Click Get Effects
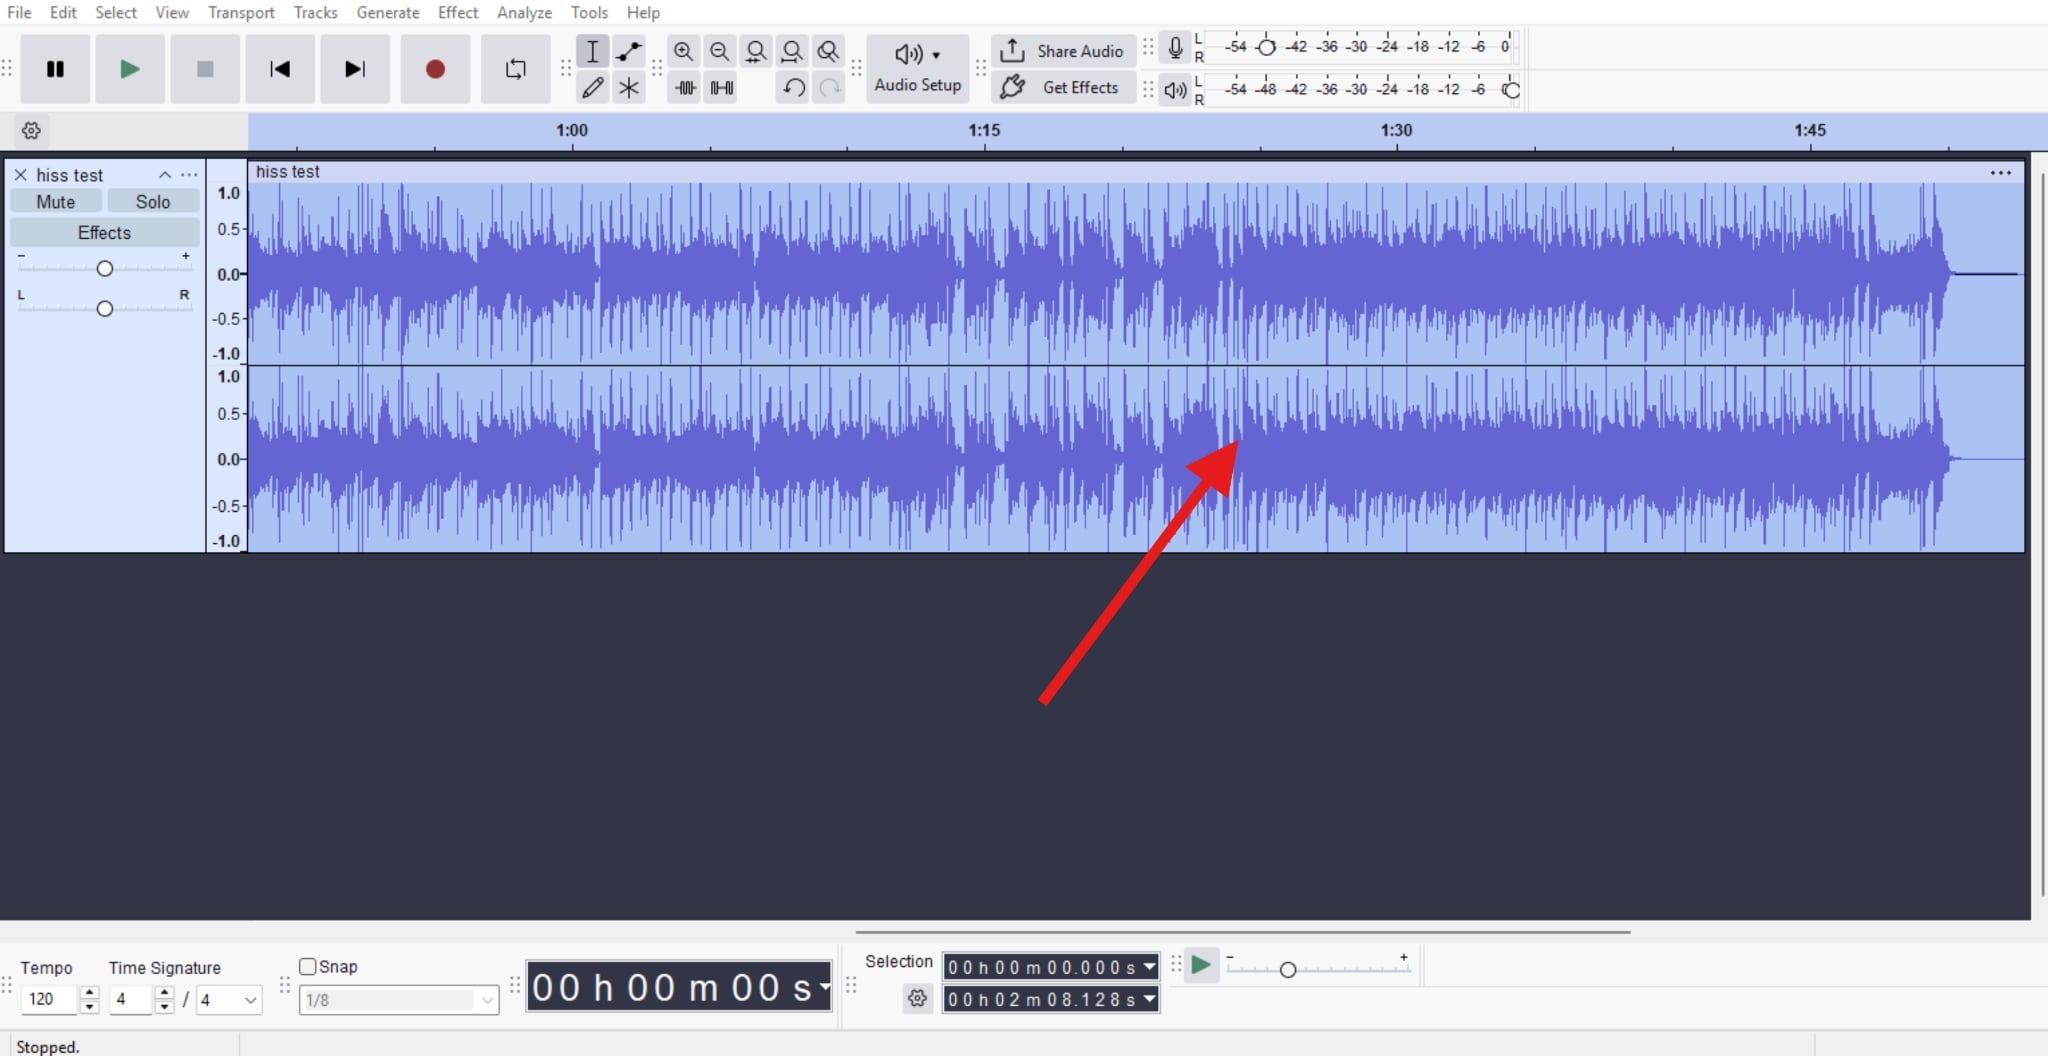Screen dimensions: 2048x1056 click(1062, 87)
